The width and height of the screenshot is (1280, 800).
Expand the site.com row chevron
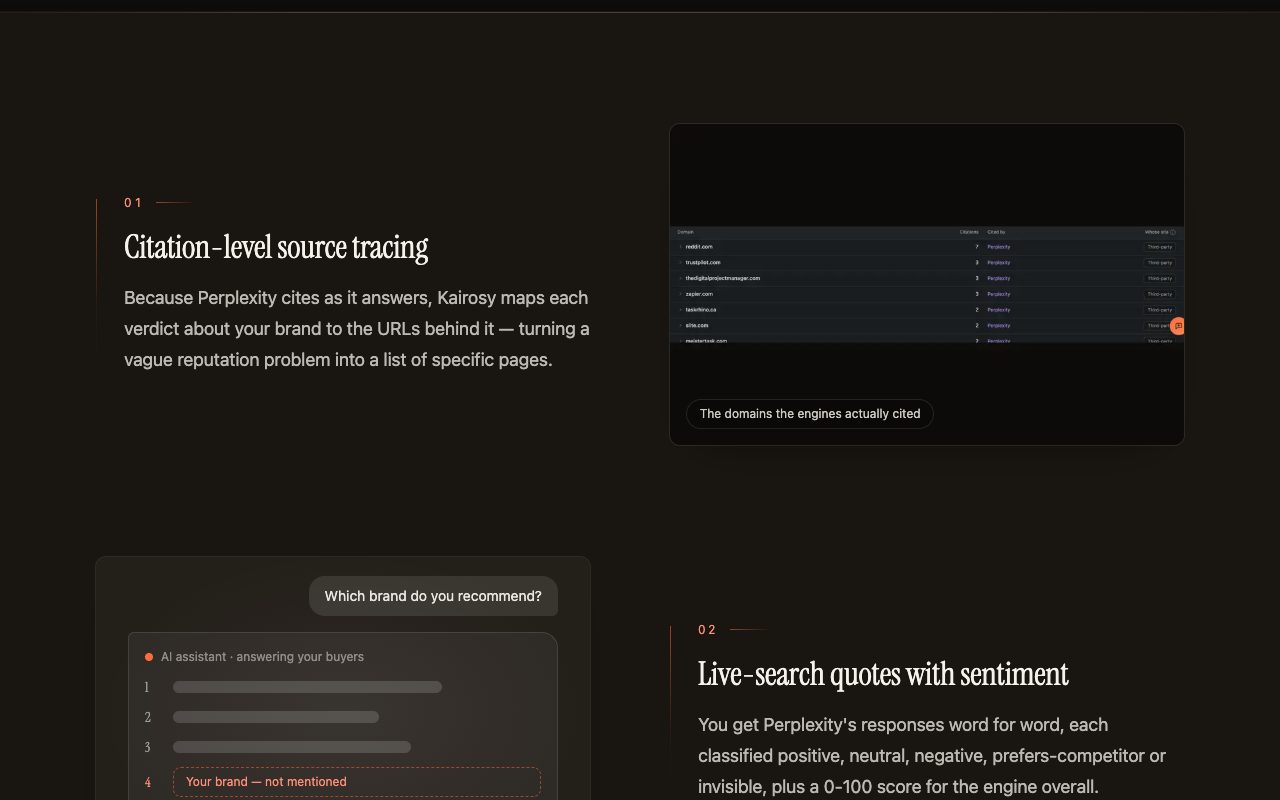click(680, 325)
